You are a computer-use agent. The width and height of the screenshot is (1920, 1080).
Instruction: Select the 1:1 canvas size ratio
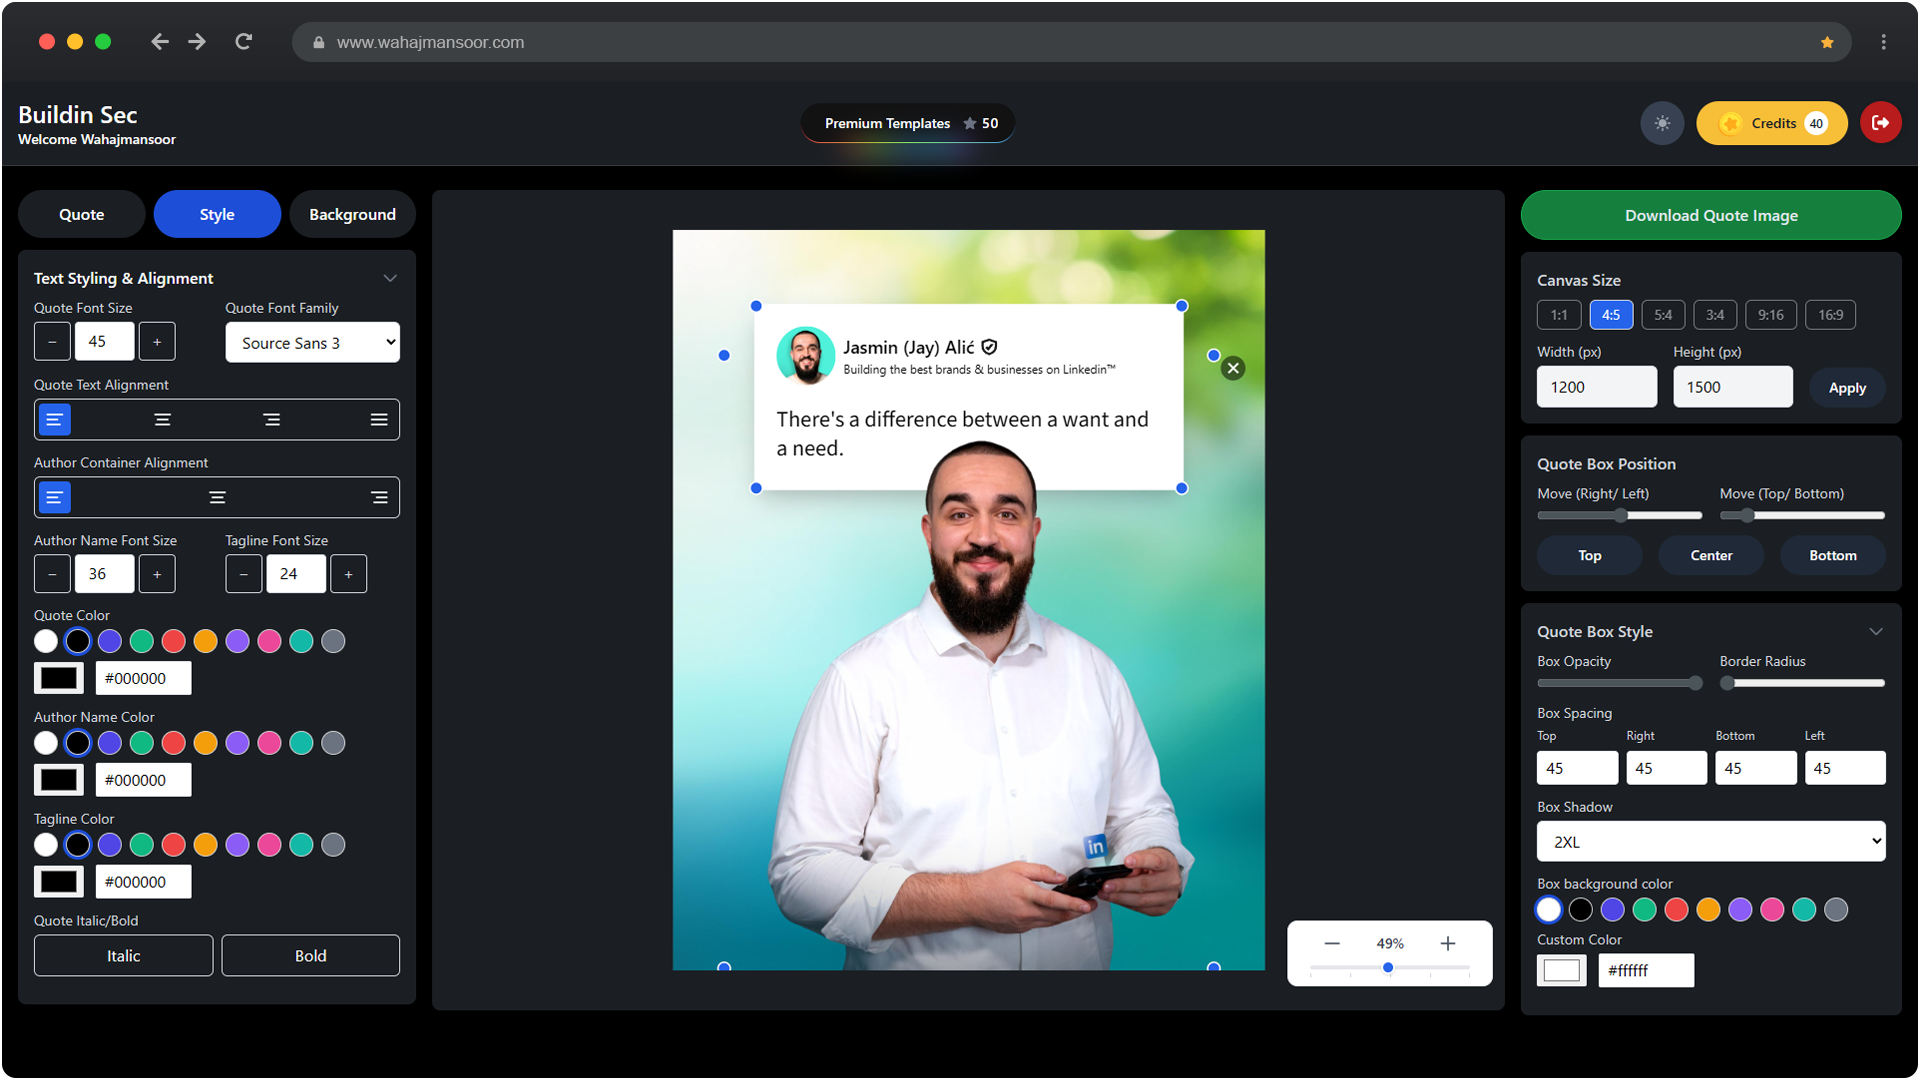click(1558, 315)
